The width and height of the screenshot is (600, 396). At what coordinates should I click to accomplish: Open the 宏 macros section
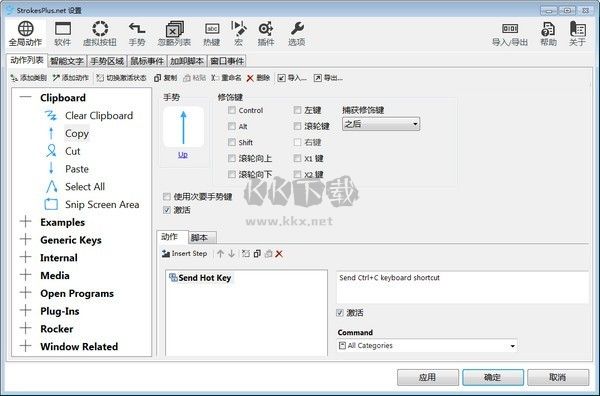click(238, 34)
